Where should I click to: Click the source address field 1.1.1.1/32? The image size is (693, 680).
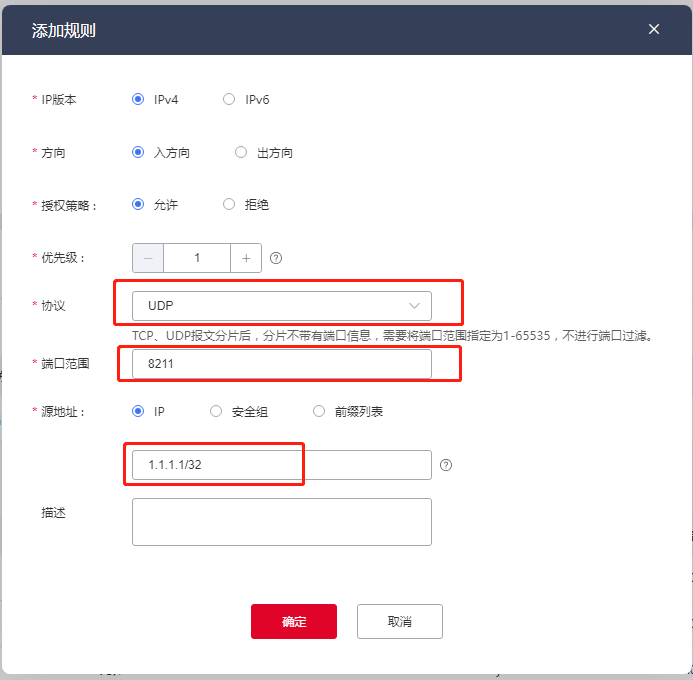[282, 465]
